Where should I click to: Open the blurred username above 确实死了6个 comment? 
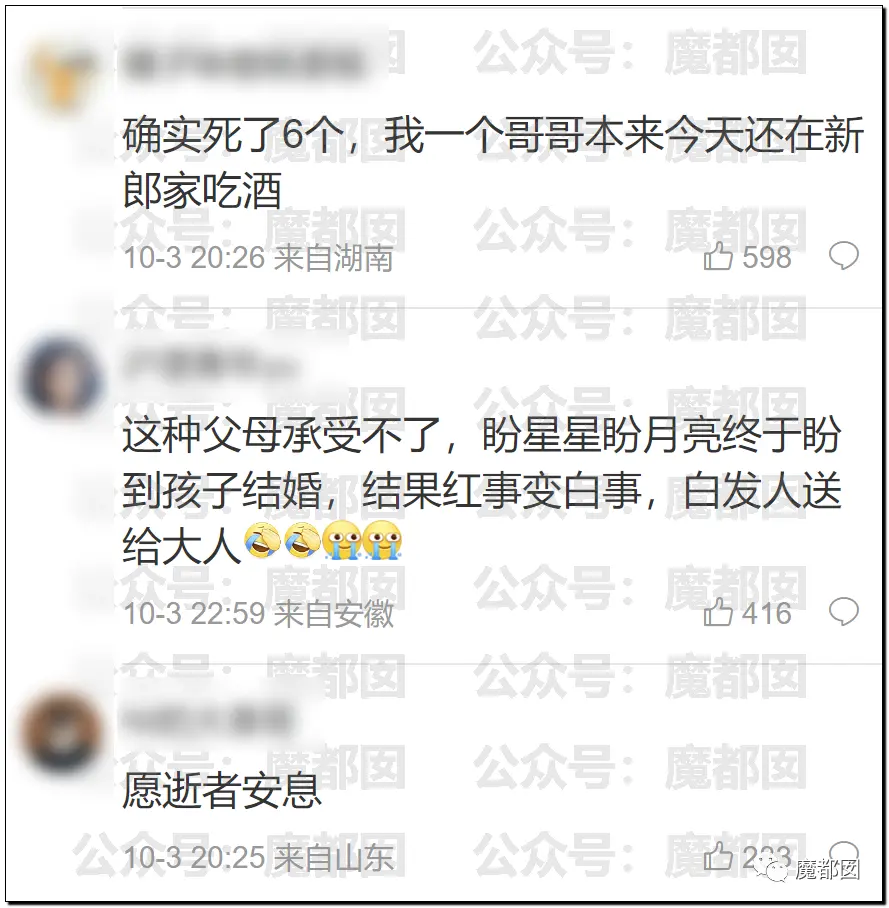click(x=243, y=63)
